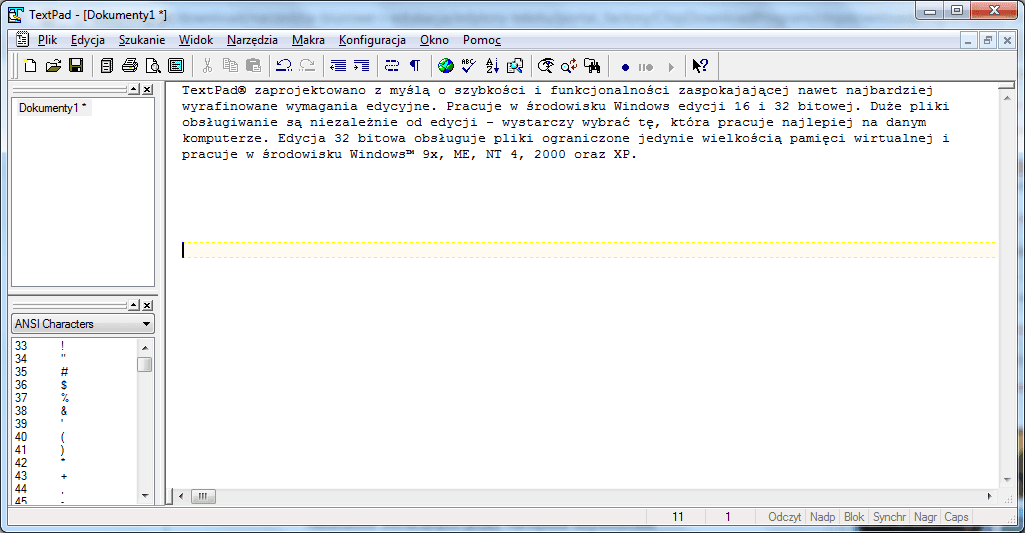The image size is (1025, 533).
Task: Open the Pomoc menu
Action: tap(482, 40)
